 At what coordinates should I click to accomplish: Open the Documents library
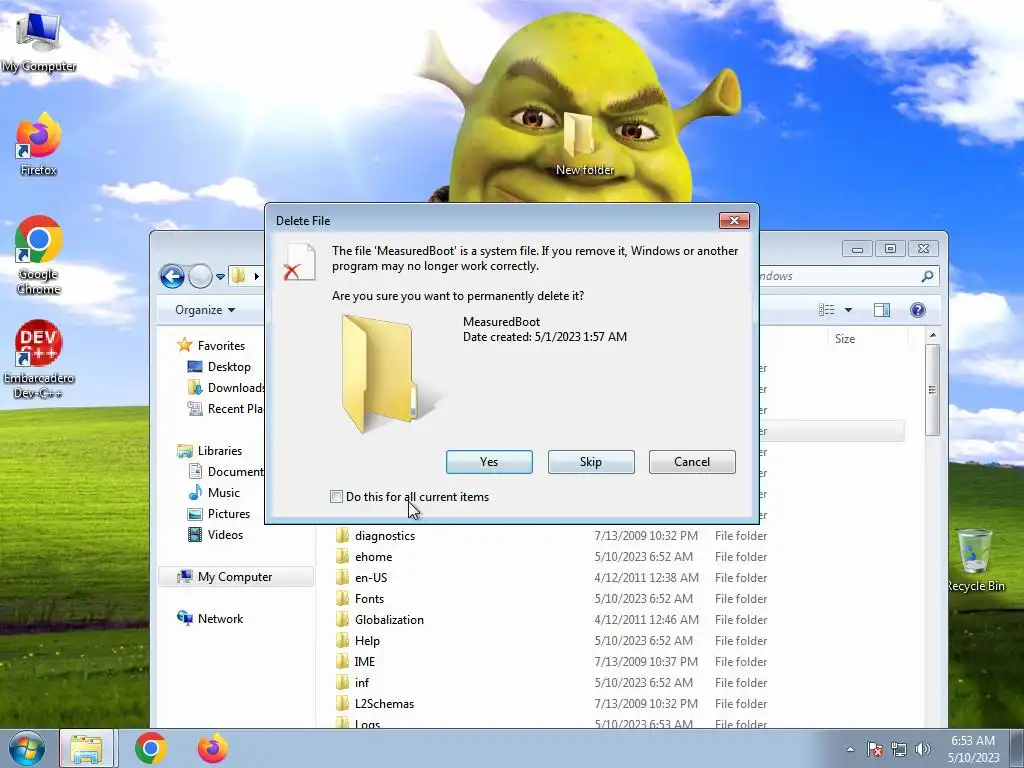pyautogui.click(x=226, y=472)
